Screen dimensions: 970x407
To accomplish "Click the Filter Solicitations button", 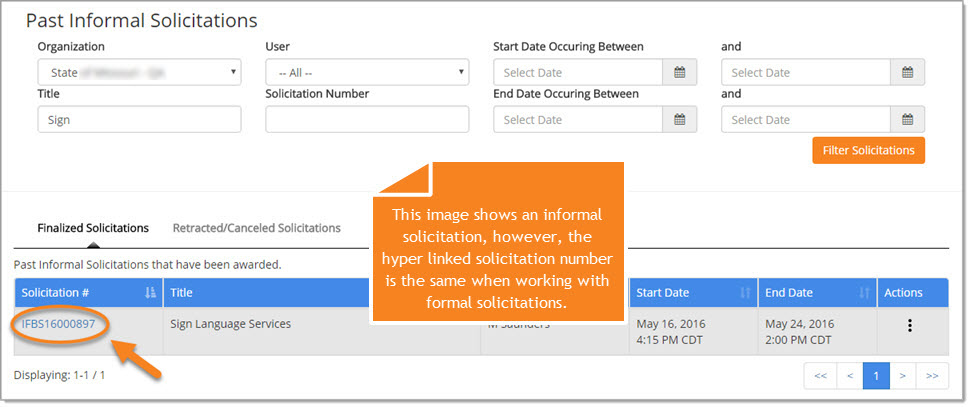I will coord(869,150).
